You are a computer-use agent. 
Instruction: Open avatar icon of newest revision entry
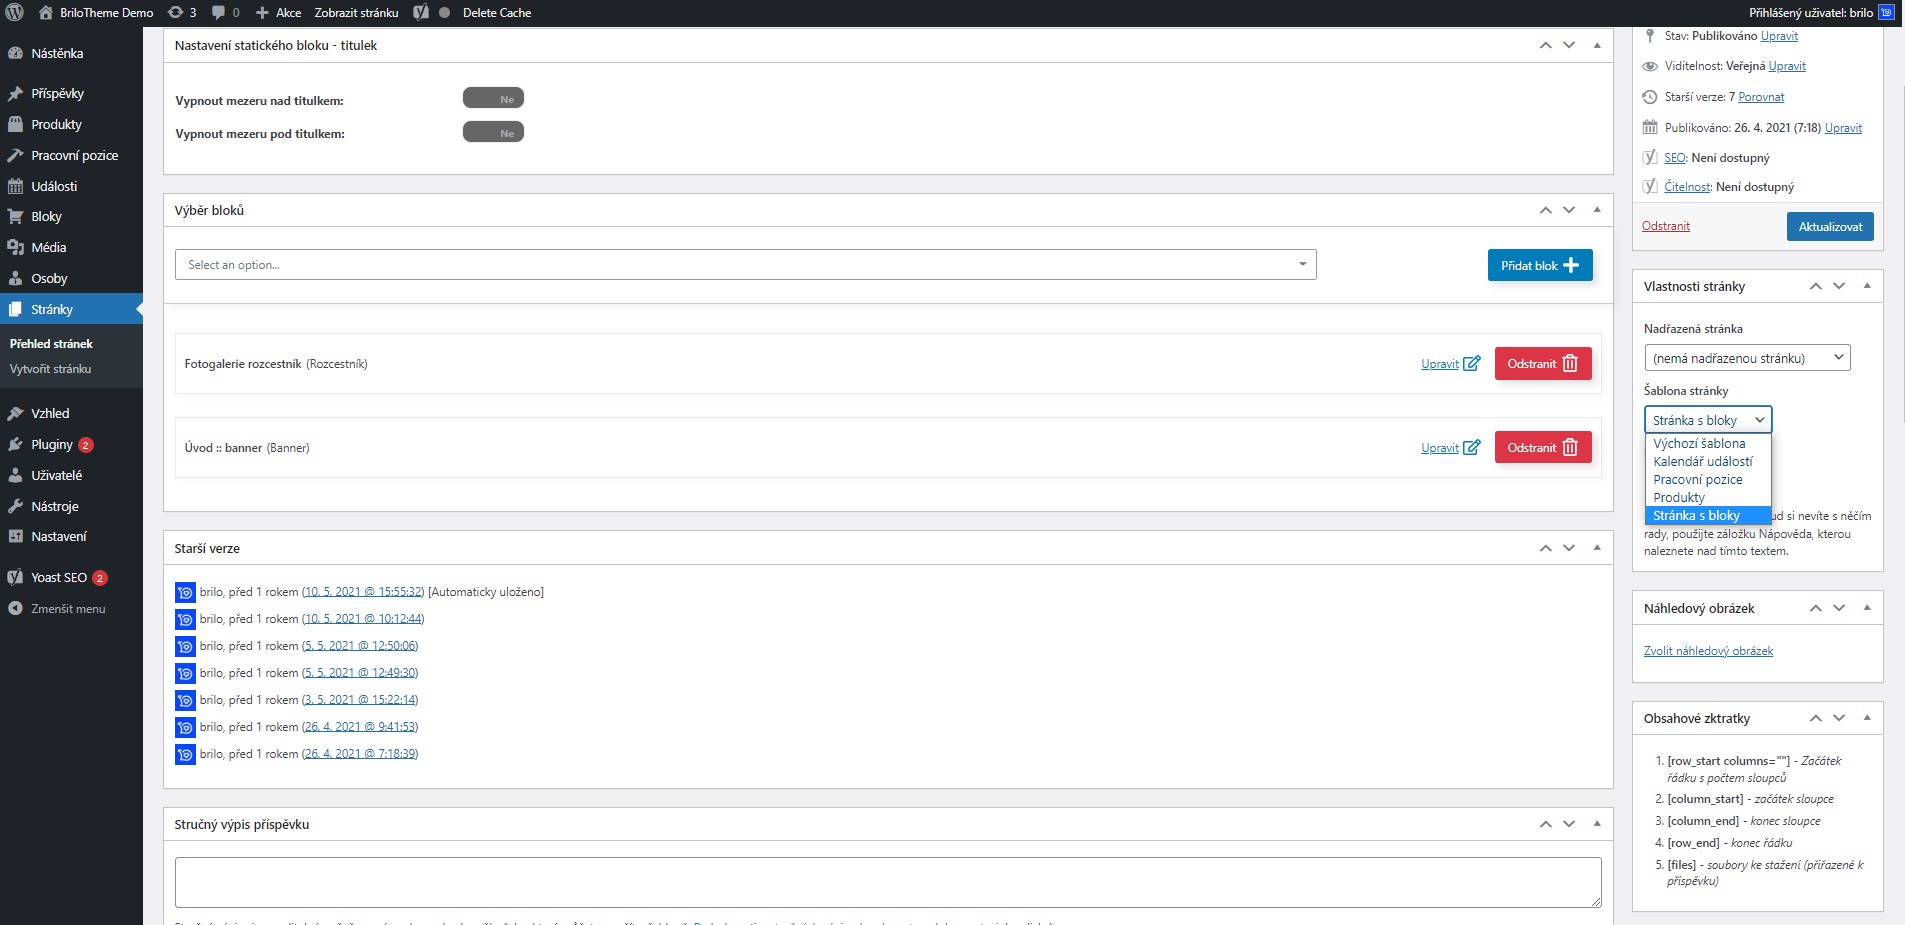pos(185,593)
